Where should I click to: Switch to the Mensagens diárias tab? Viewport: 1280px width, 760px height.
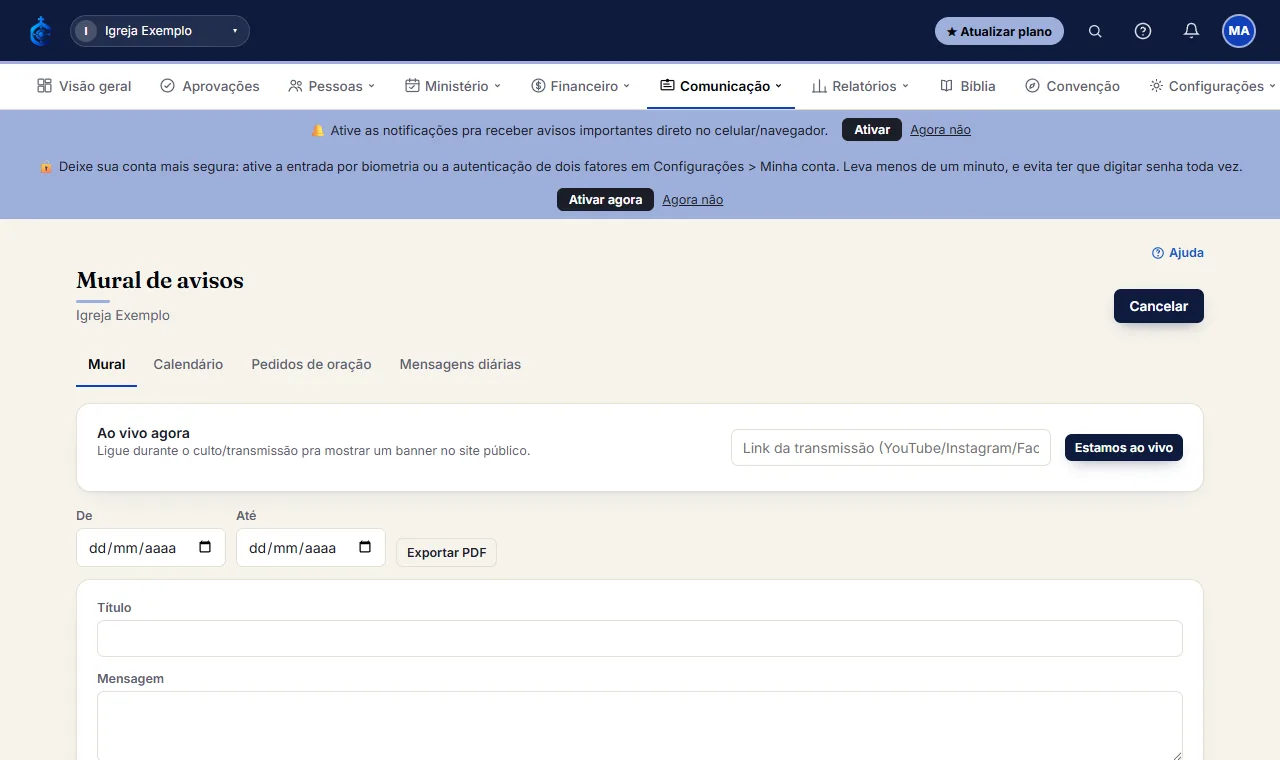[460, 365]
